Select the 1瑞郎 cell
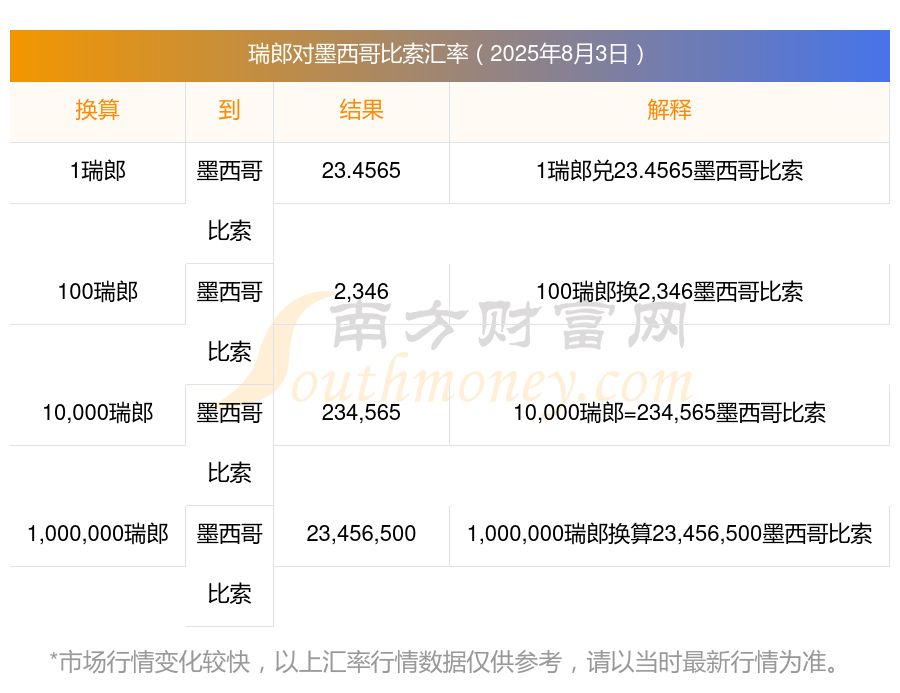The image size is (900, 693). point(98,171)
